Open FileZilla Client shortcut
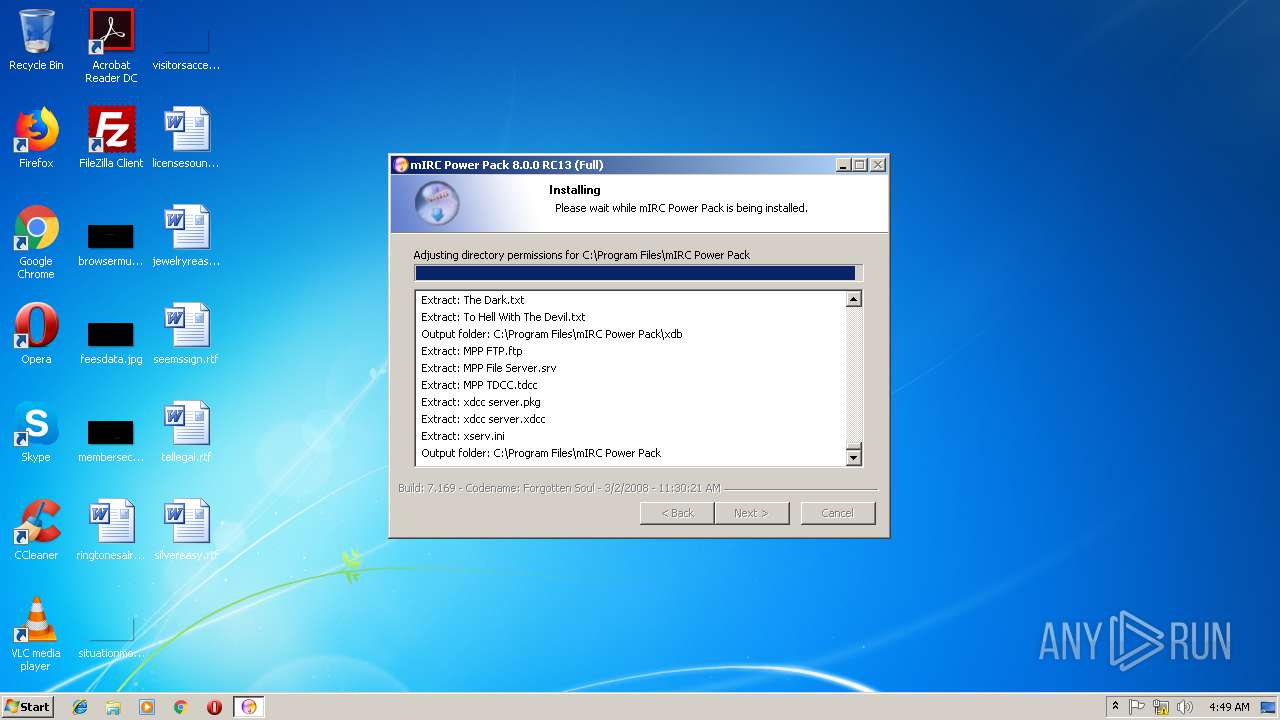Image resolution: width=1280 pixels, height=720 pixels. pos(111,138)
